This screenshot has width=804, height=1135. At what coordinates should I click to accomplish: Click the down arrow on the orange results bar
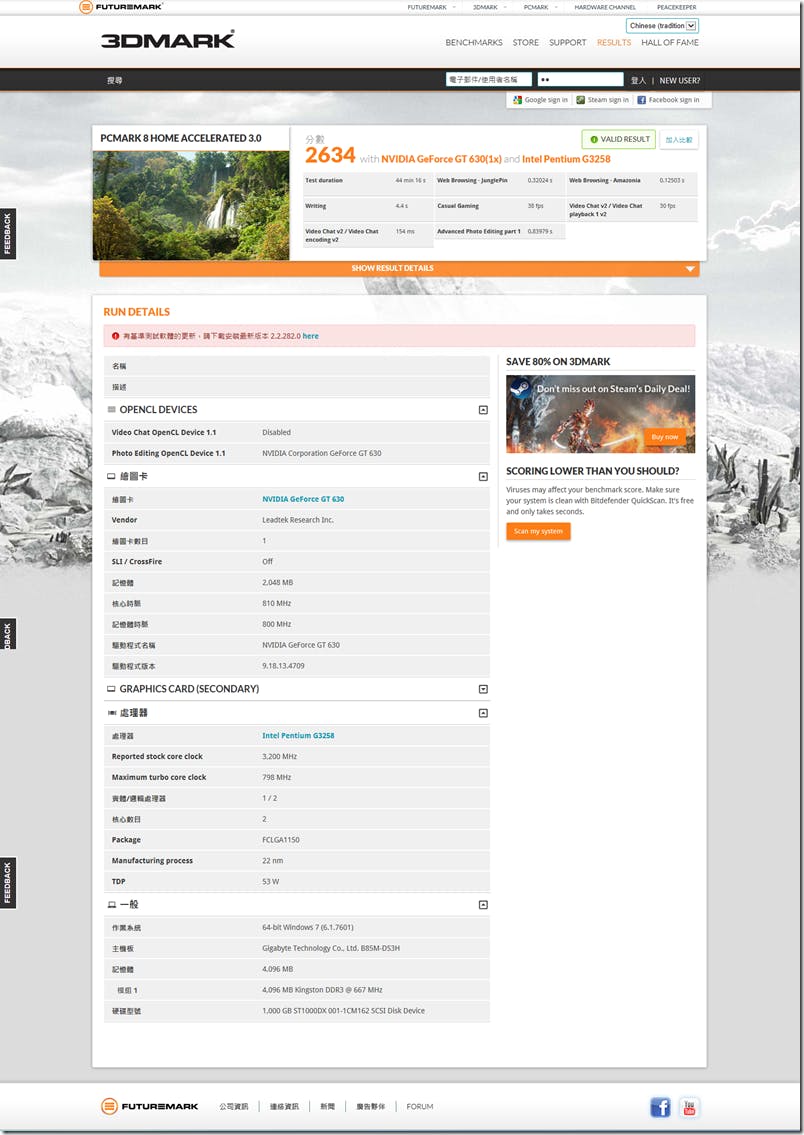[690, 269]
